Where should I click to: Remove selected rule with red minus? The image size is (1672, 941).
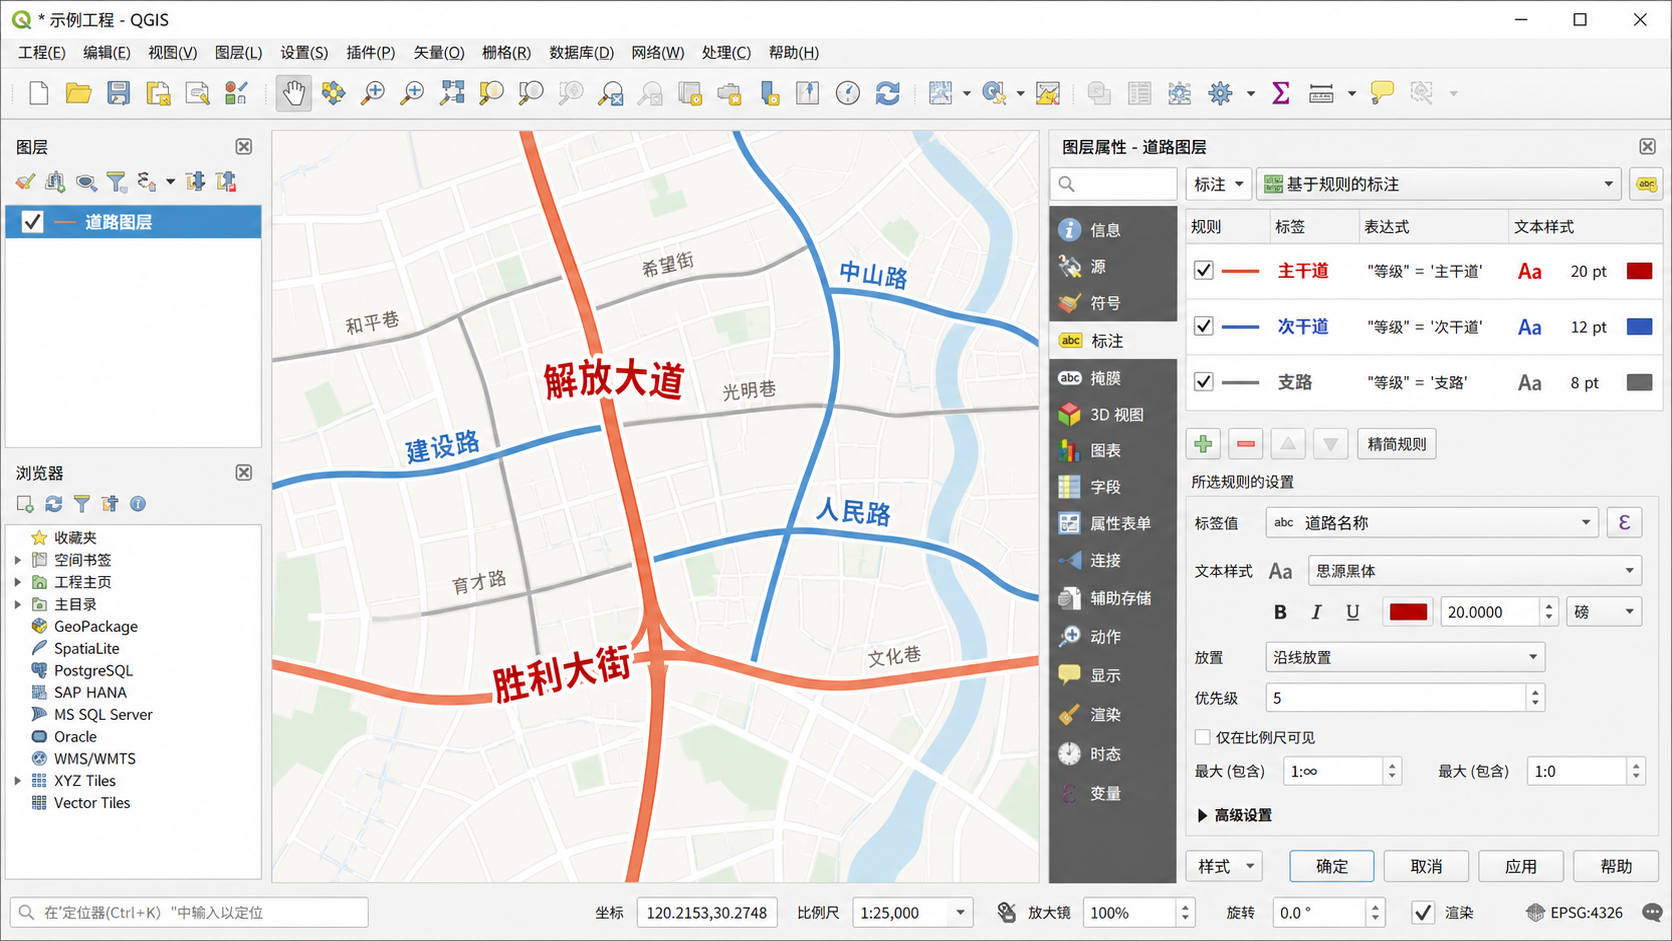point(1245,444)
